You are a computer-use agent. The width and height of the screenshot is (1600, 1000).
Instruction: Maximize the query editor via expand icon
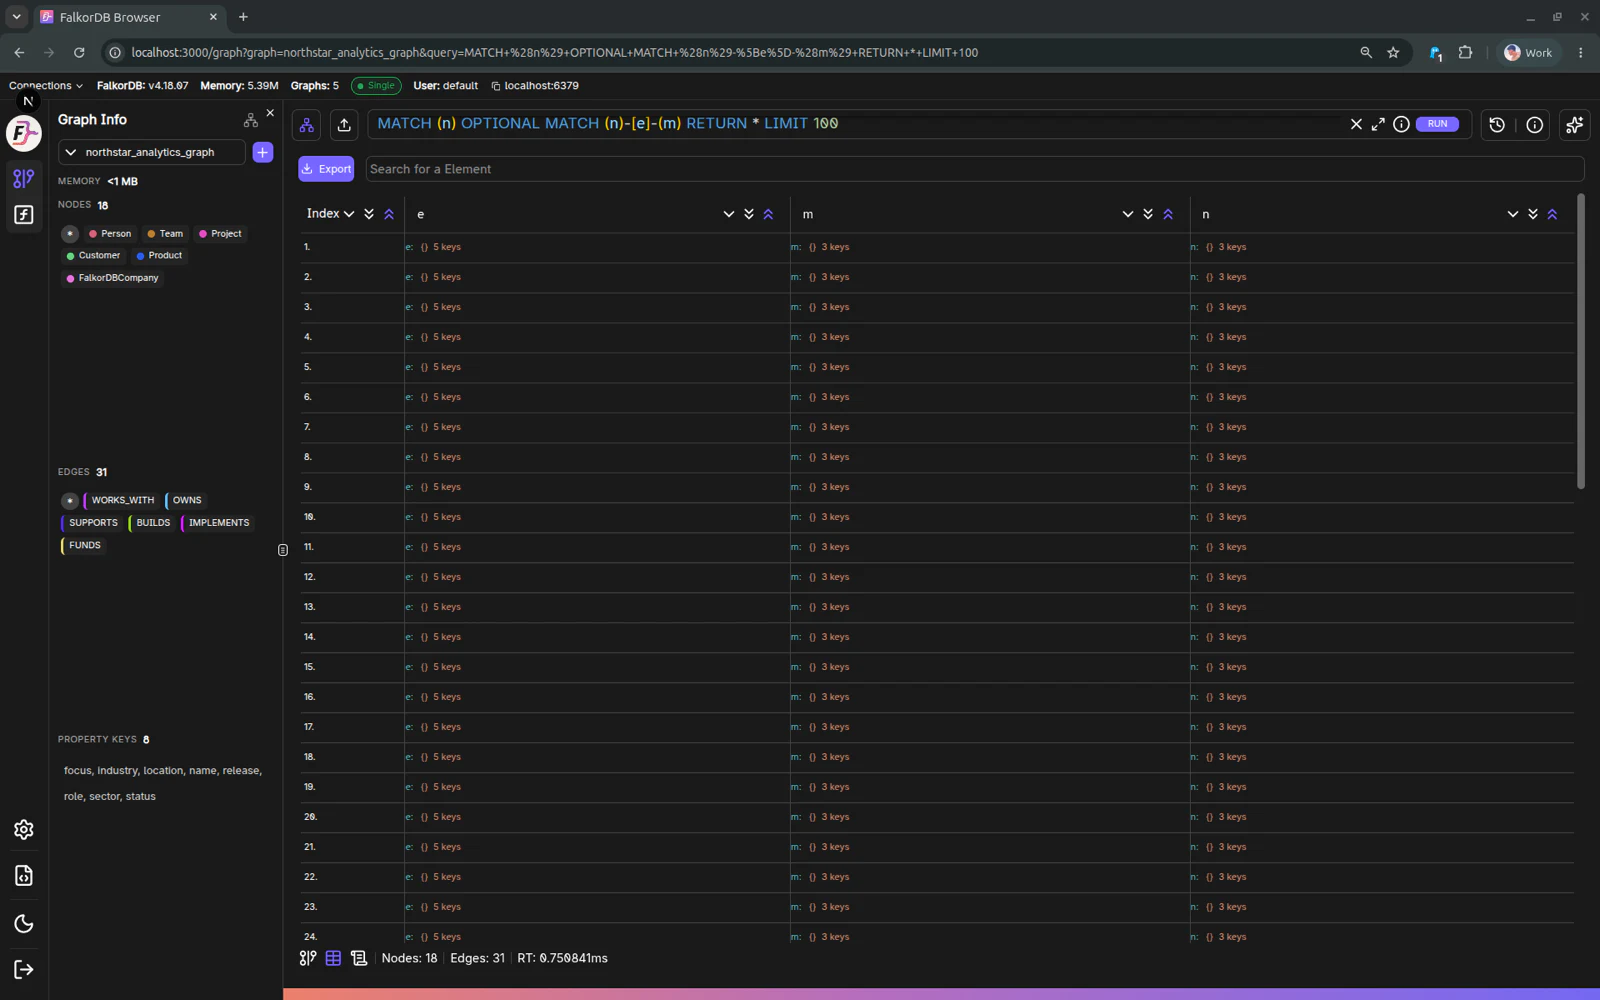pos(1378,124)
